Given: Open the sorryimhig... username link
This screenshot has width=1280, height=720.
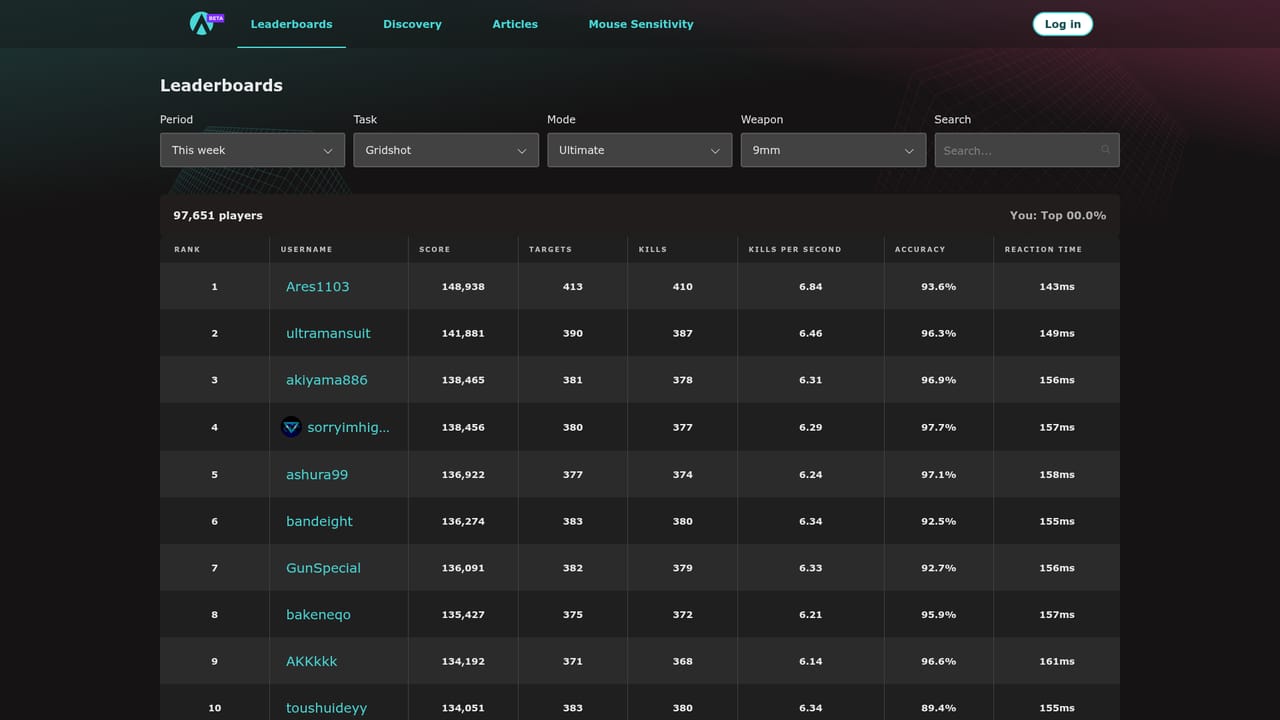Looking at the screenshot, I should 348,427.
